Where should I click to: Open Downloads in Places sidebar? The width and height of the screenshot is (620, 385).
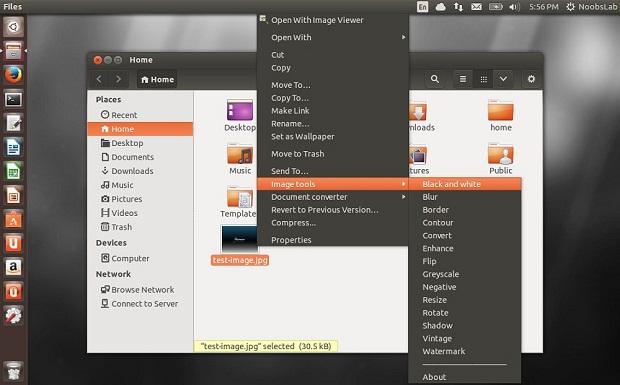coord(140,171)
